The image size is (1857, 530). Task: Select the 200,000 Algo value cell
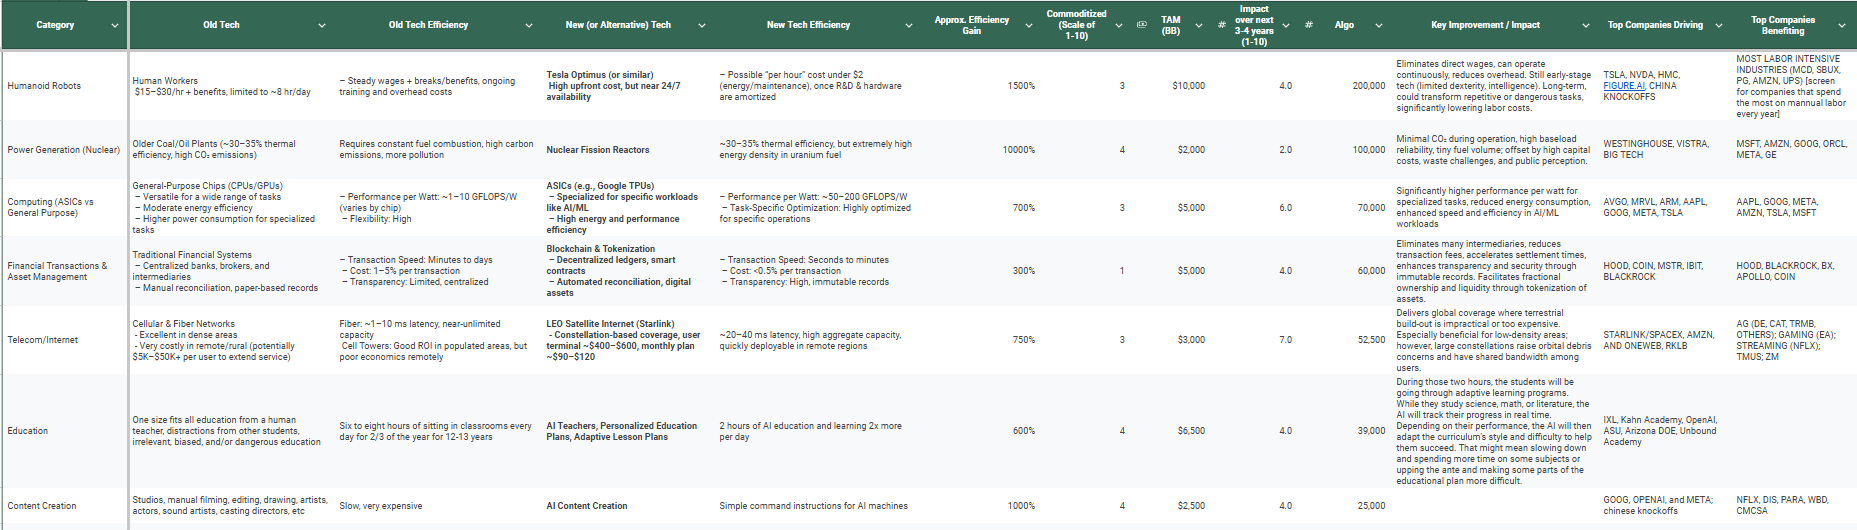point(1345,86)
